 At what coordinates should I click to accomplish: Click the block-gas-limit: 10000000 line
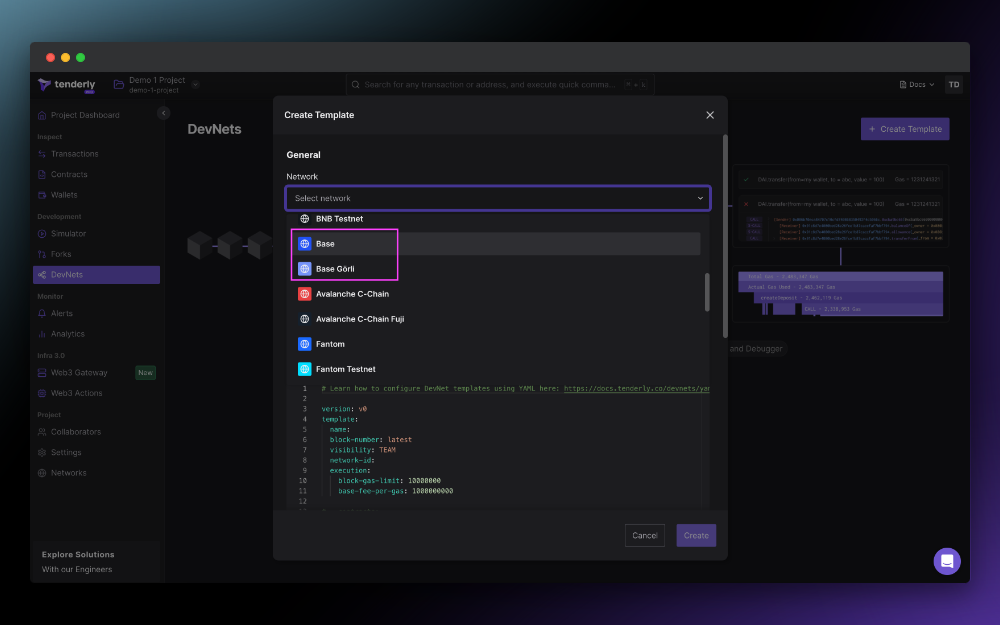(x=389, y=480)
